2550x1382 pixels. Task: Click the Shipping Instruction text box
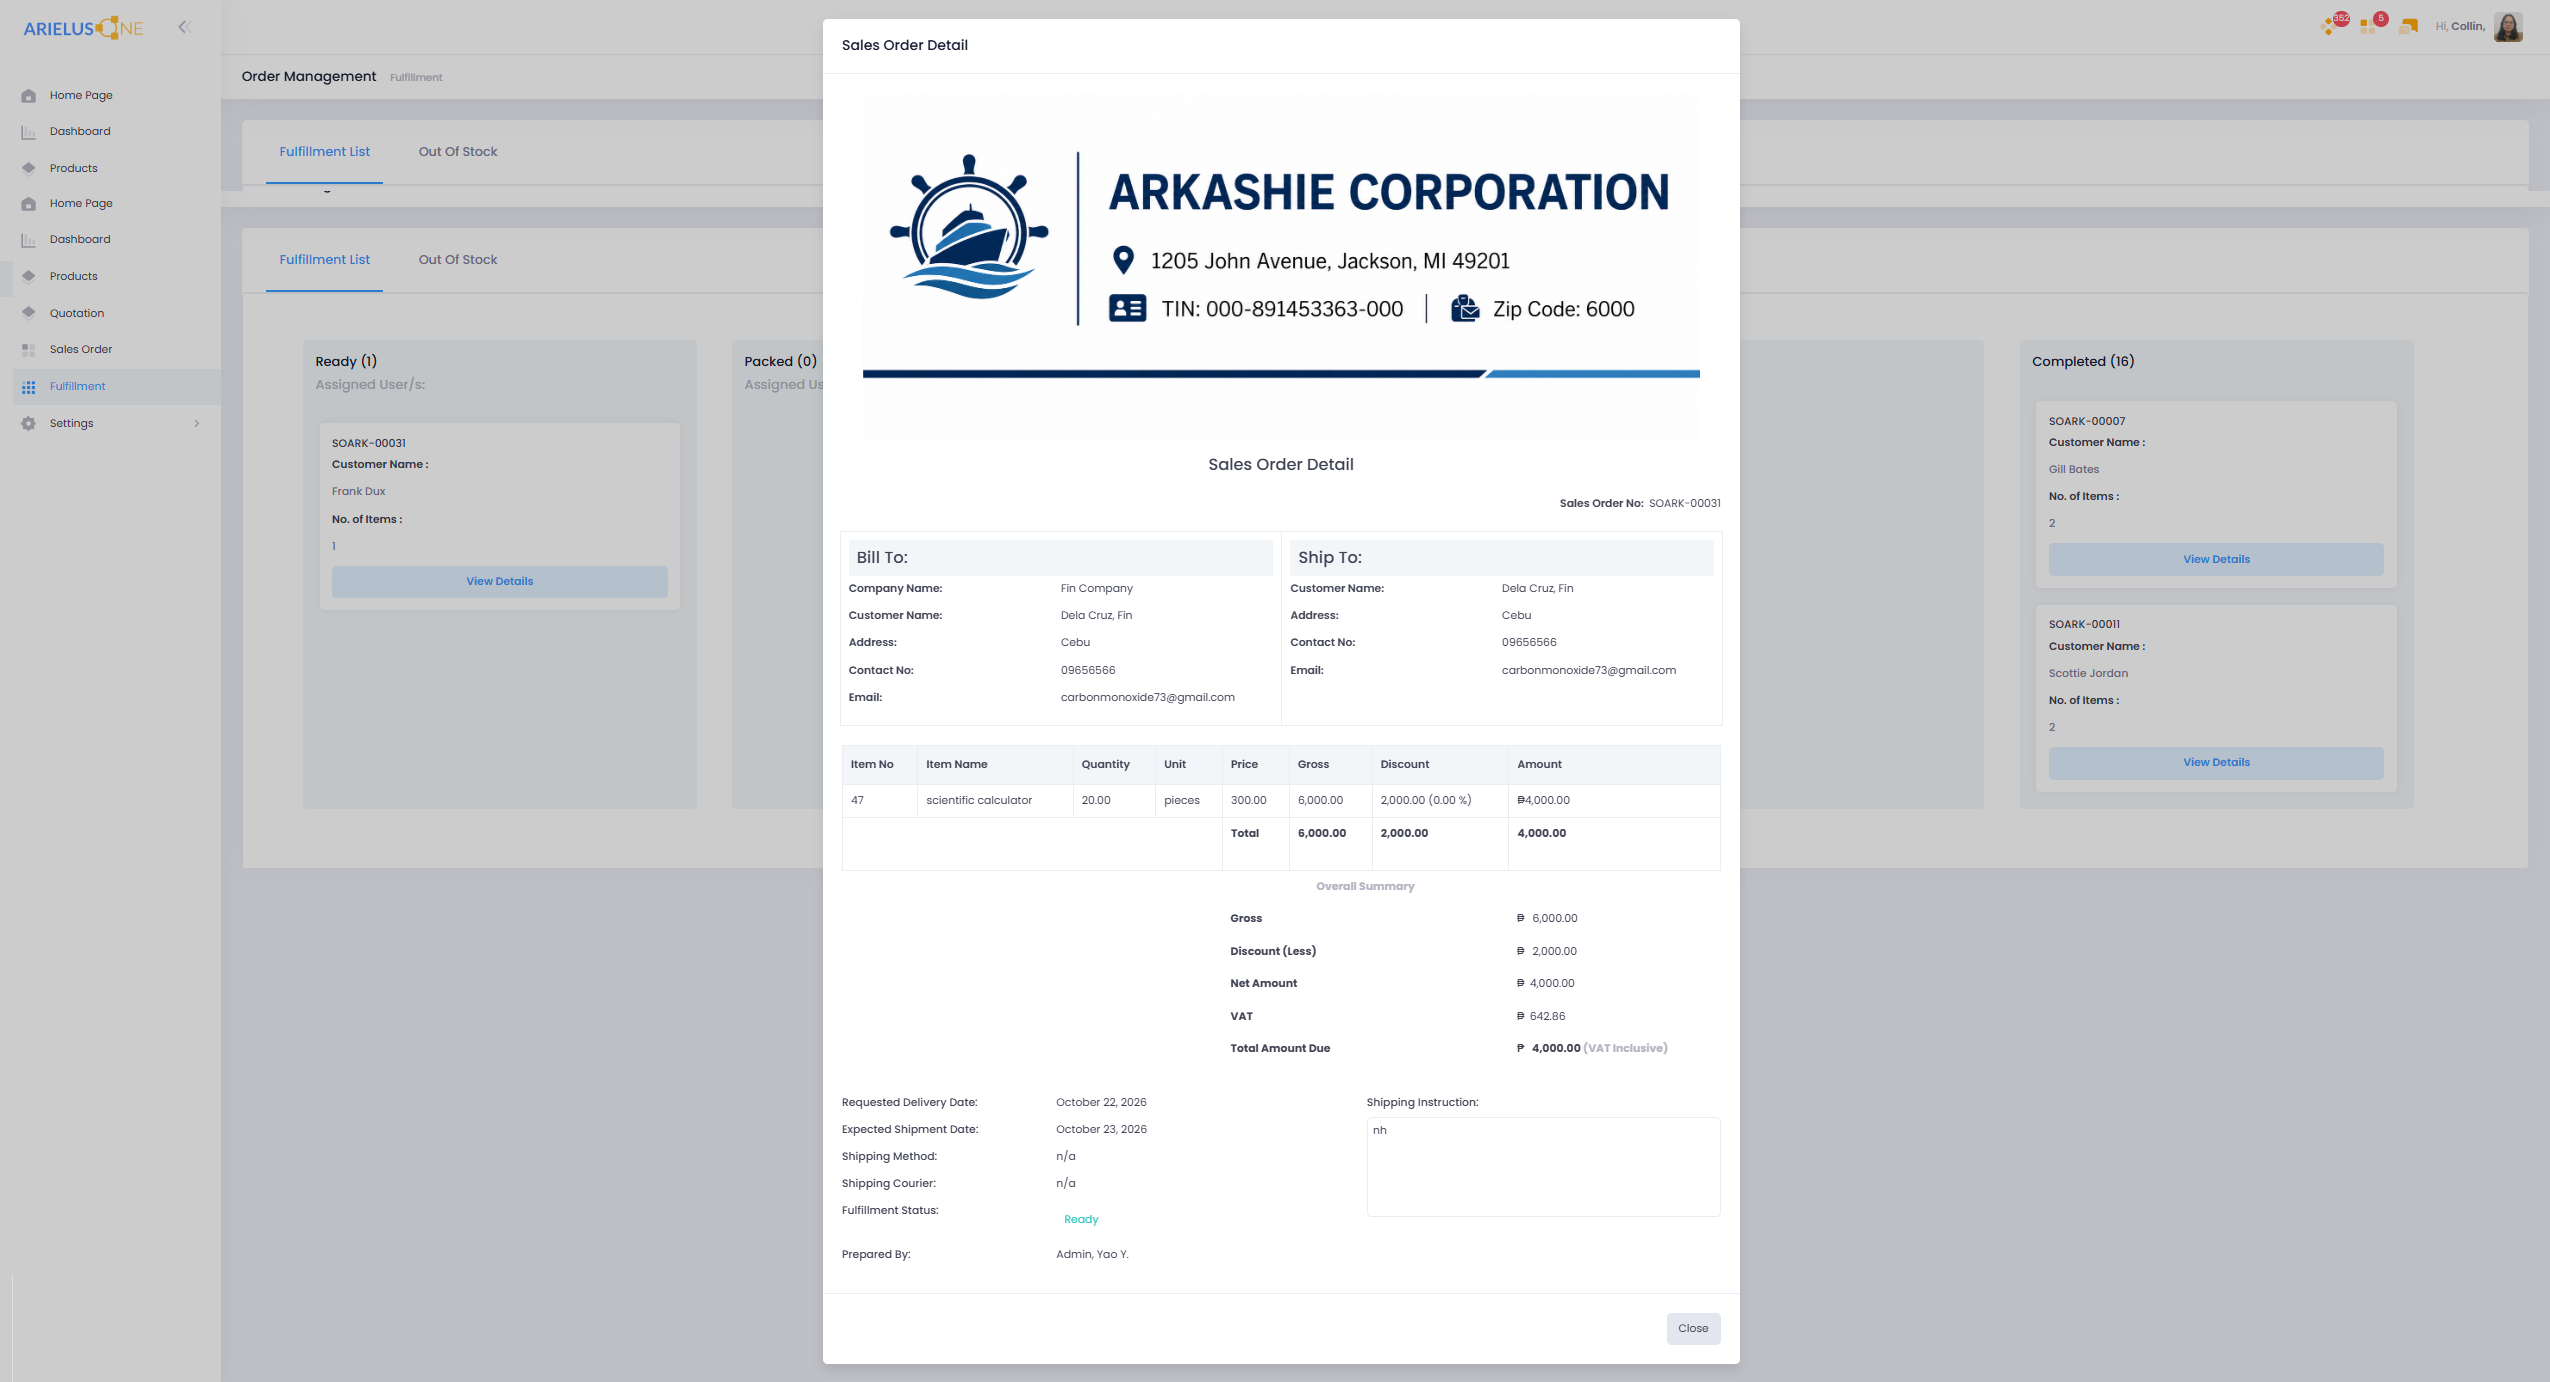coord(1543,1167)
